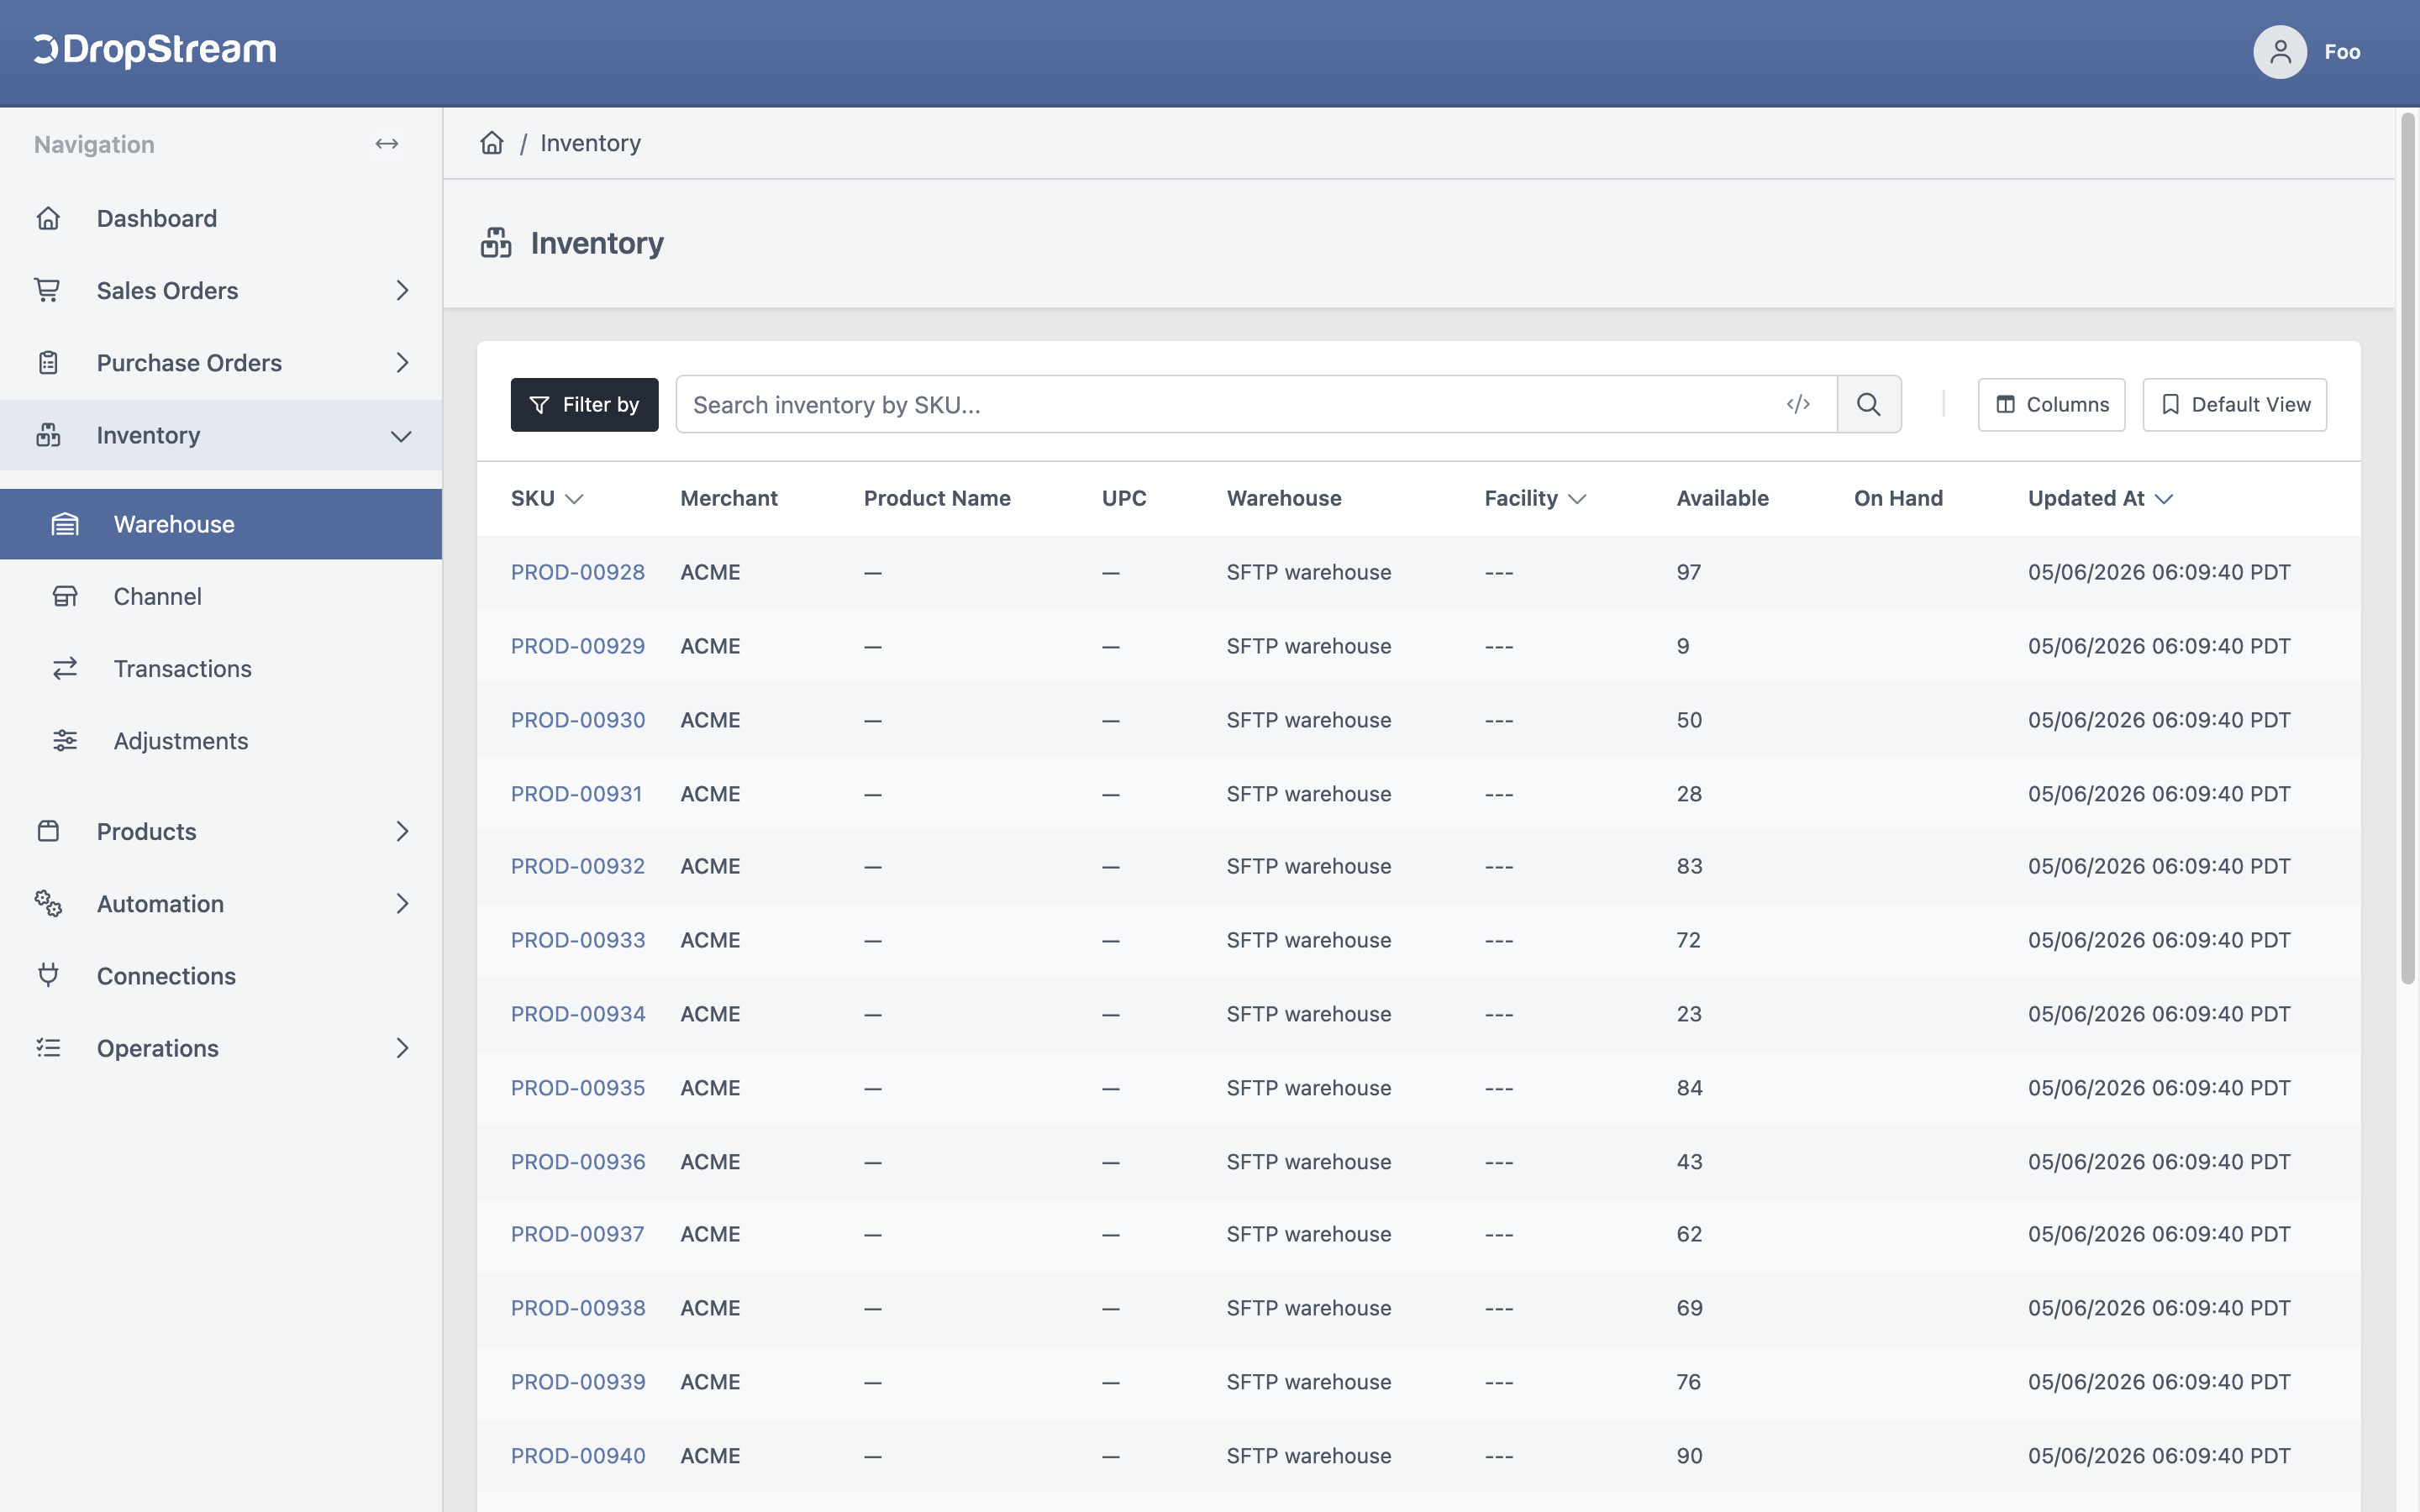The width and height of the screenshot is (2420, 1512).
Task: Click the page vertical scrollbar thumb
Action: click(2408, 548)
